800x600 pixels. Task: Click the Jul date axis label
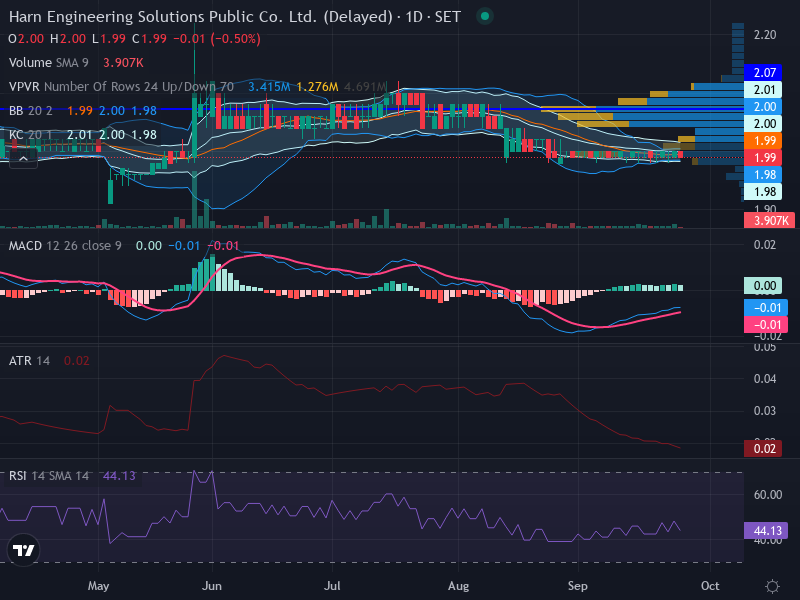pyautogui.click(x=332, y=586)
